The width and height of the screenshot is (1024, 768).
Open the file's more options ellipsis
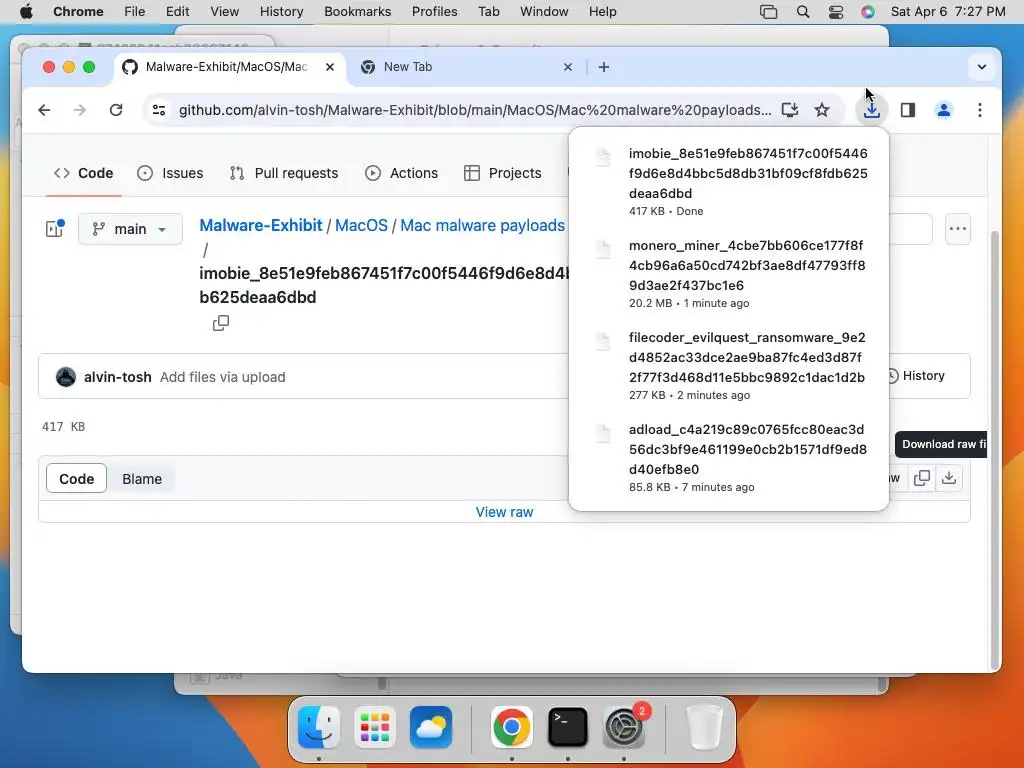tap(957, 229)
